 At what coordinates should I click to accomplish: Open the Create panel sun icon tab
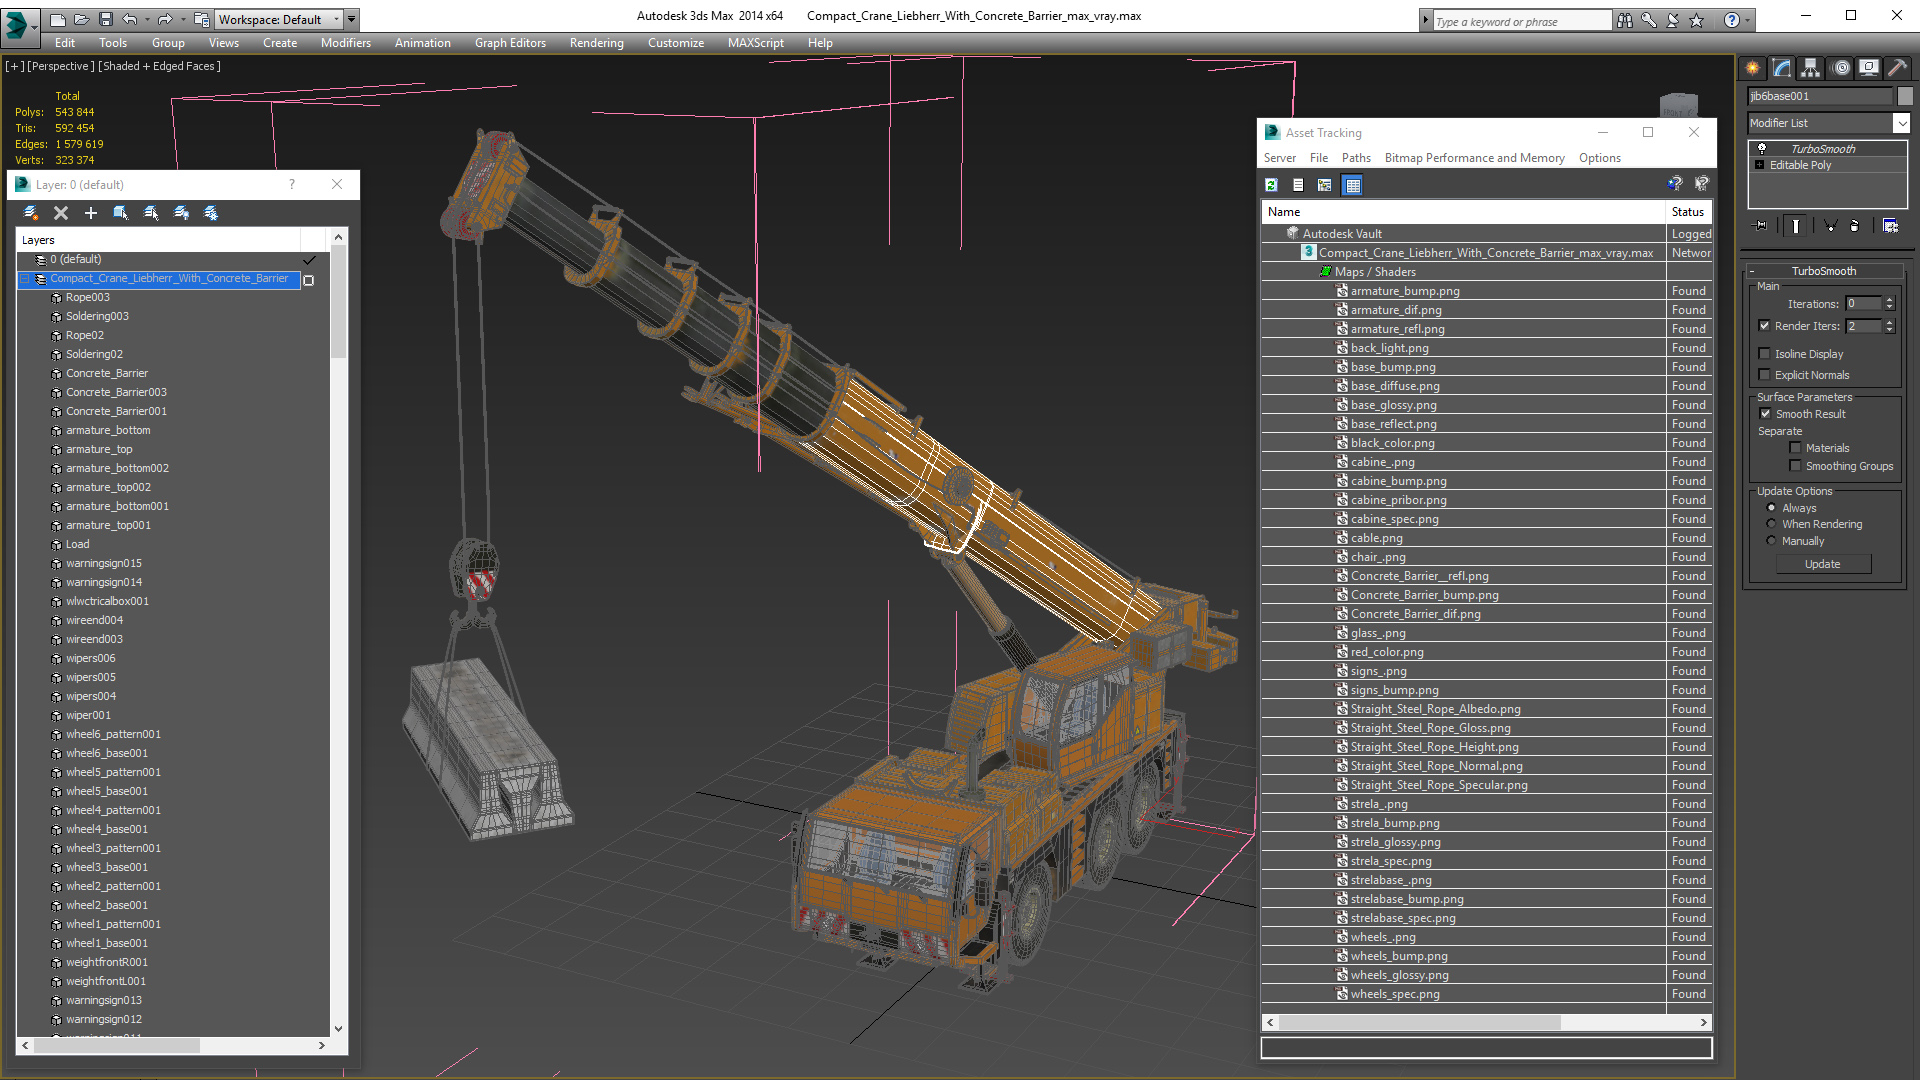pos(1753,68)
